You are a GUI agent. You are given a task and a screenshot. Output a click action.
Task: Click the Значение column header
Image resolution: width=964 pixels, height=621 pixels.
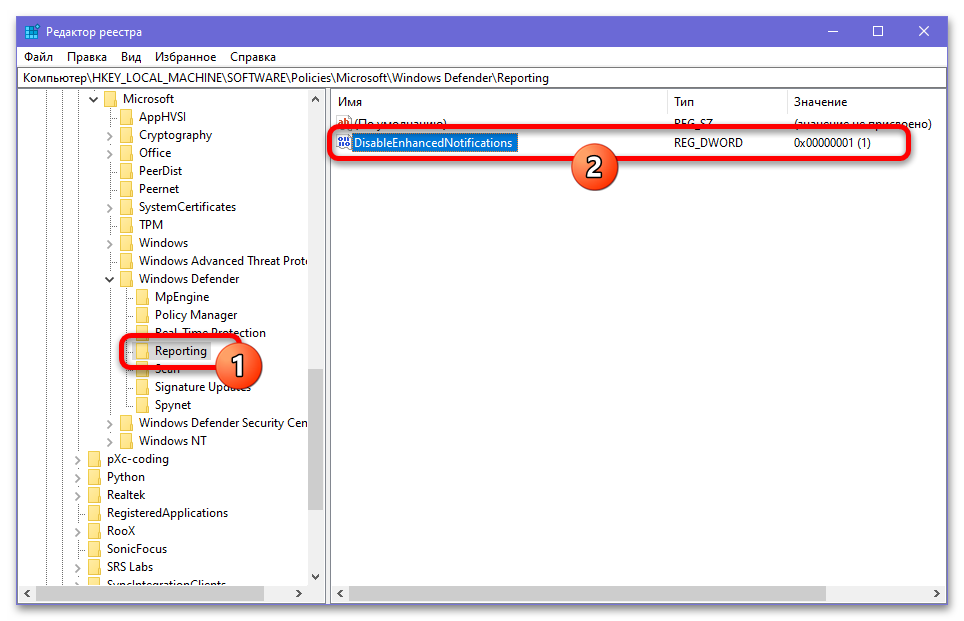[x=866, y=102]
